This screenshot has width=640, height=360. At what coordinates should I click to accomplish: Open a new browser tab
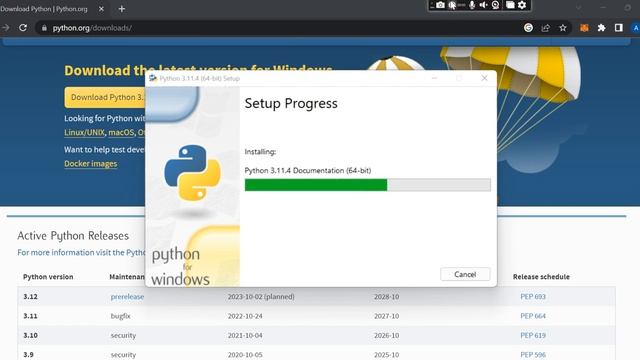[122, 9]
